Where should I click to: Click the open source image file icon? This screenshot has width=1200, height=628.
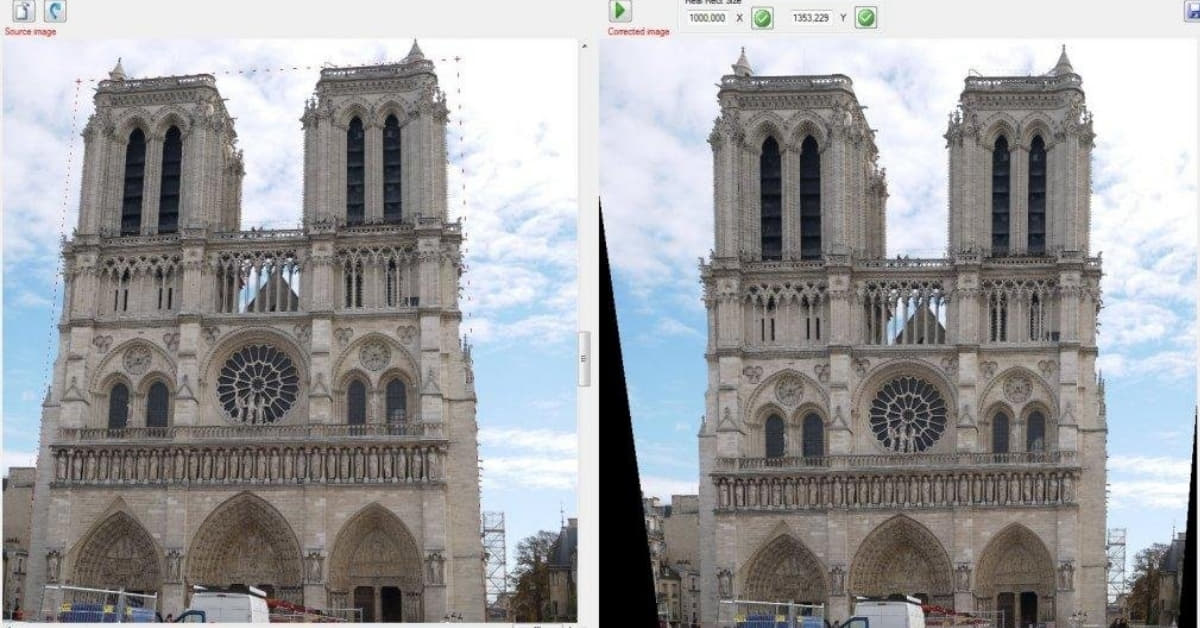[23, 11]
